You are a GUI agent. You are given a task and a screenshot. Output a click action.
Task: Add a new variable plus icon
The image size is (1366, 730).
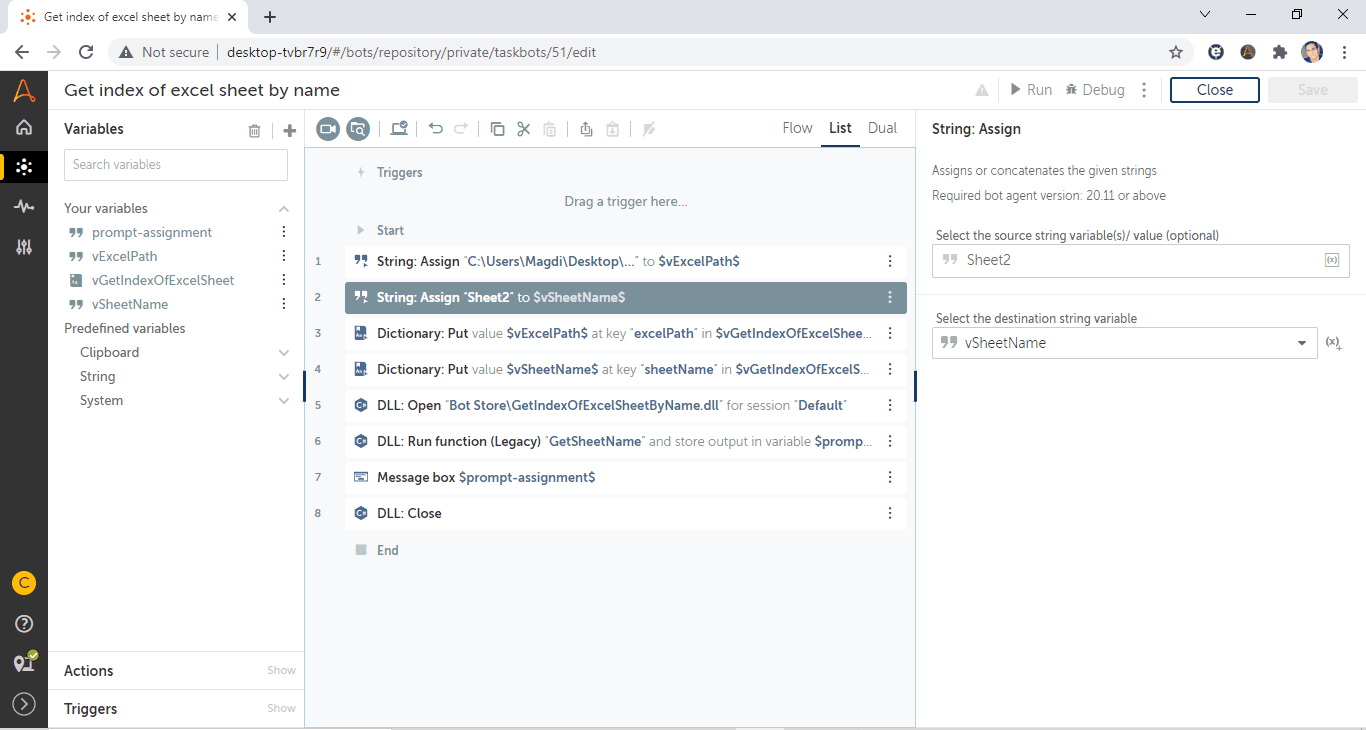(x=289, y=130)
